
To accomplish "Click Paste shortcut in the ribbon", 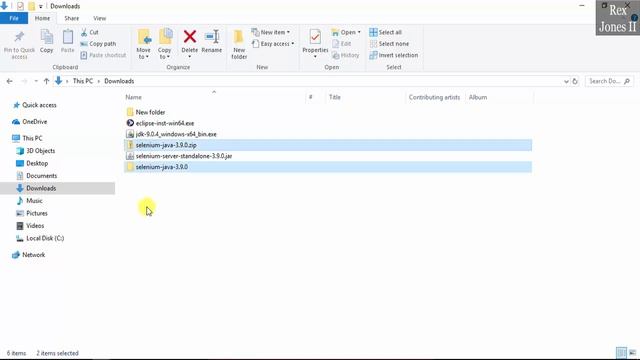I will click(x=103, y=55).
